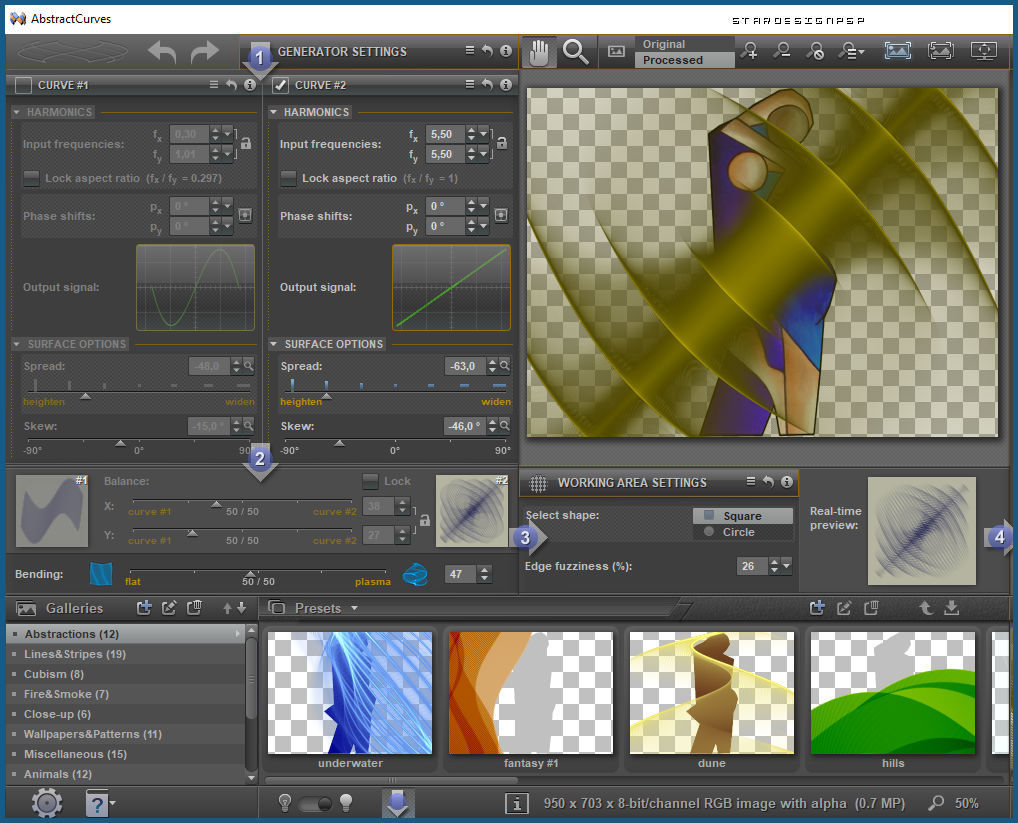
Task: Click the image info icon in status bar
Action: click(517, 803)
